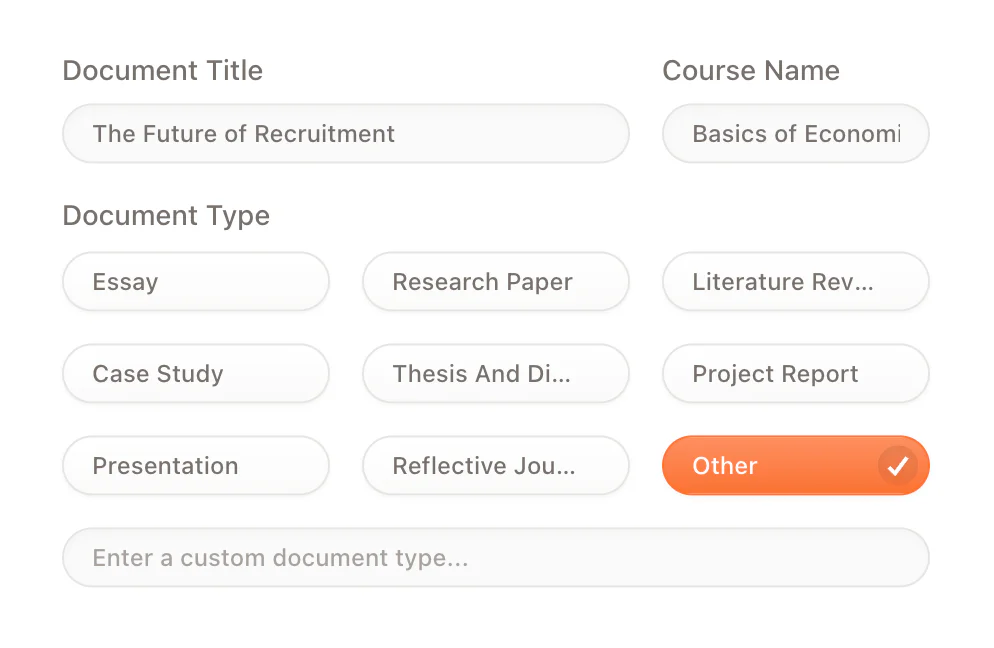Select the Reflective Journal option
Image resolution: width=994 pixels, height=648 pixels.
click(495, 466)
